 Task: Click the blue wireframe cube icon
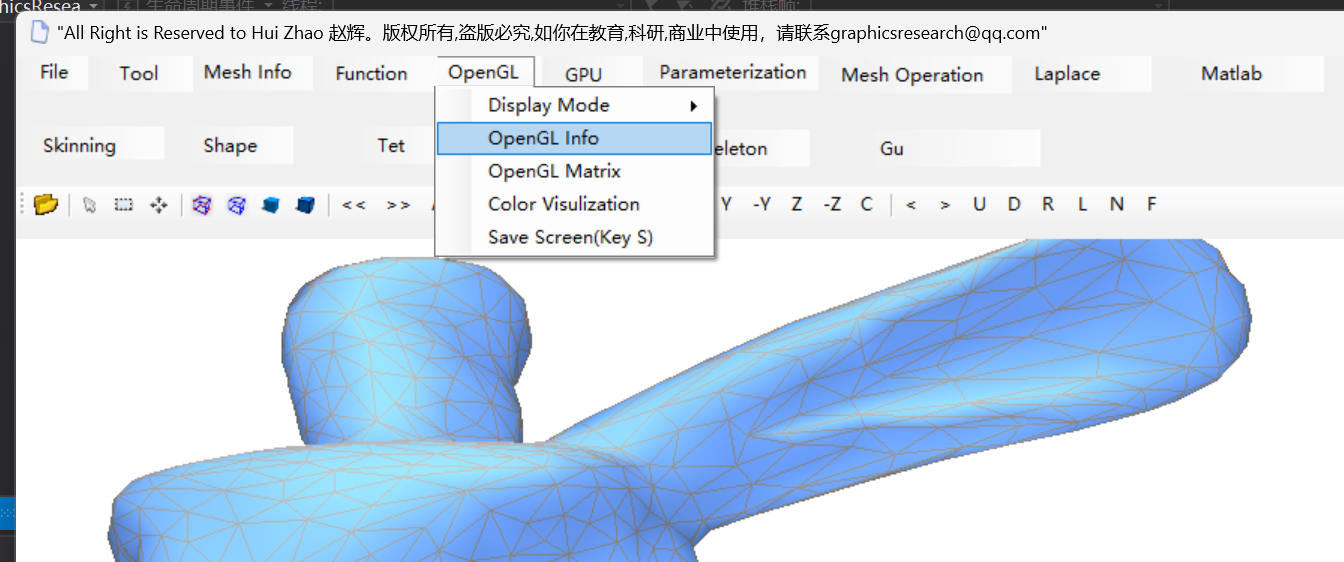point(237,205)
